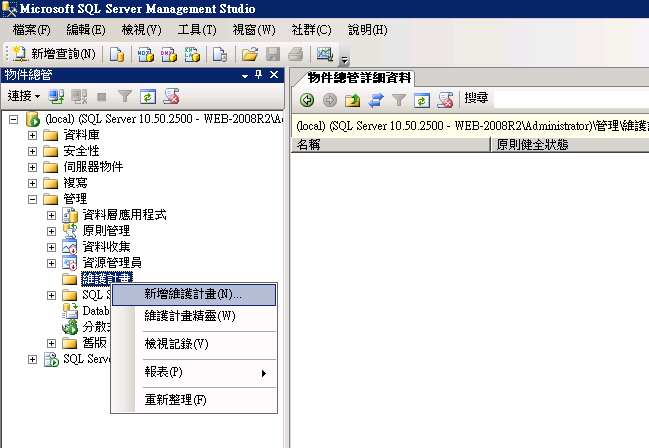
Task: Toggle auto-hide pin of Object Explorer
Action: 259,75
